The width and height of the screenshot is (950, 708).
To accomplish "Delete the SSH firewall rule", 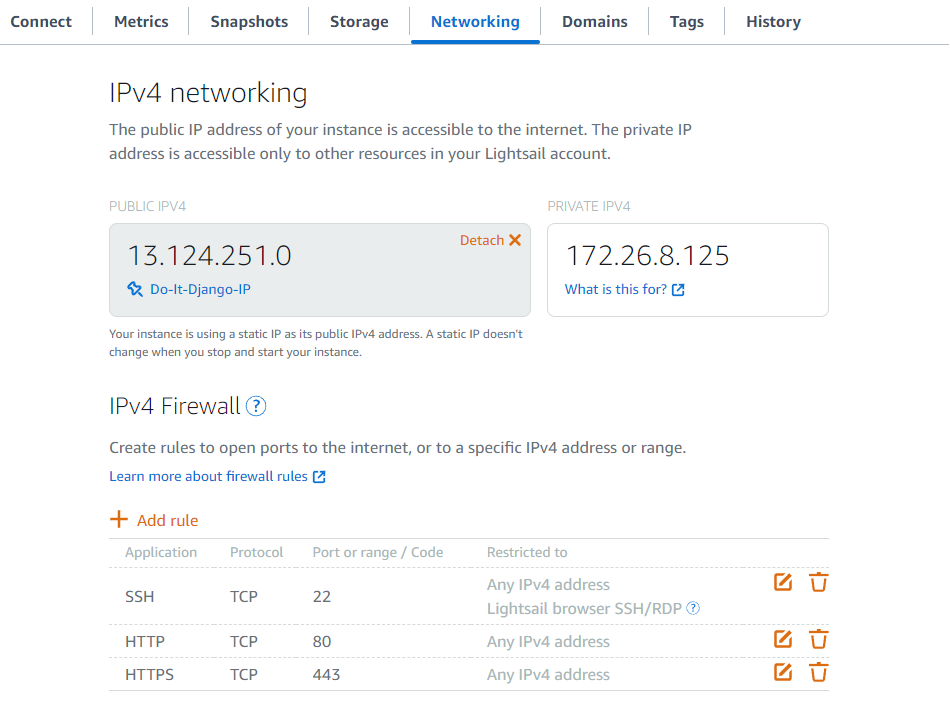I will (x=819, y=582).
